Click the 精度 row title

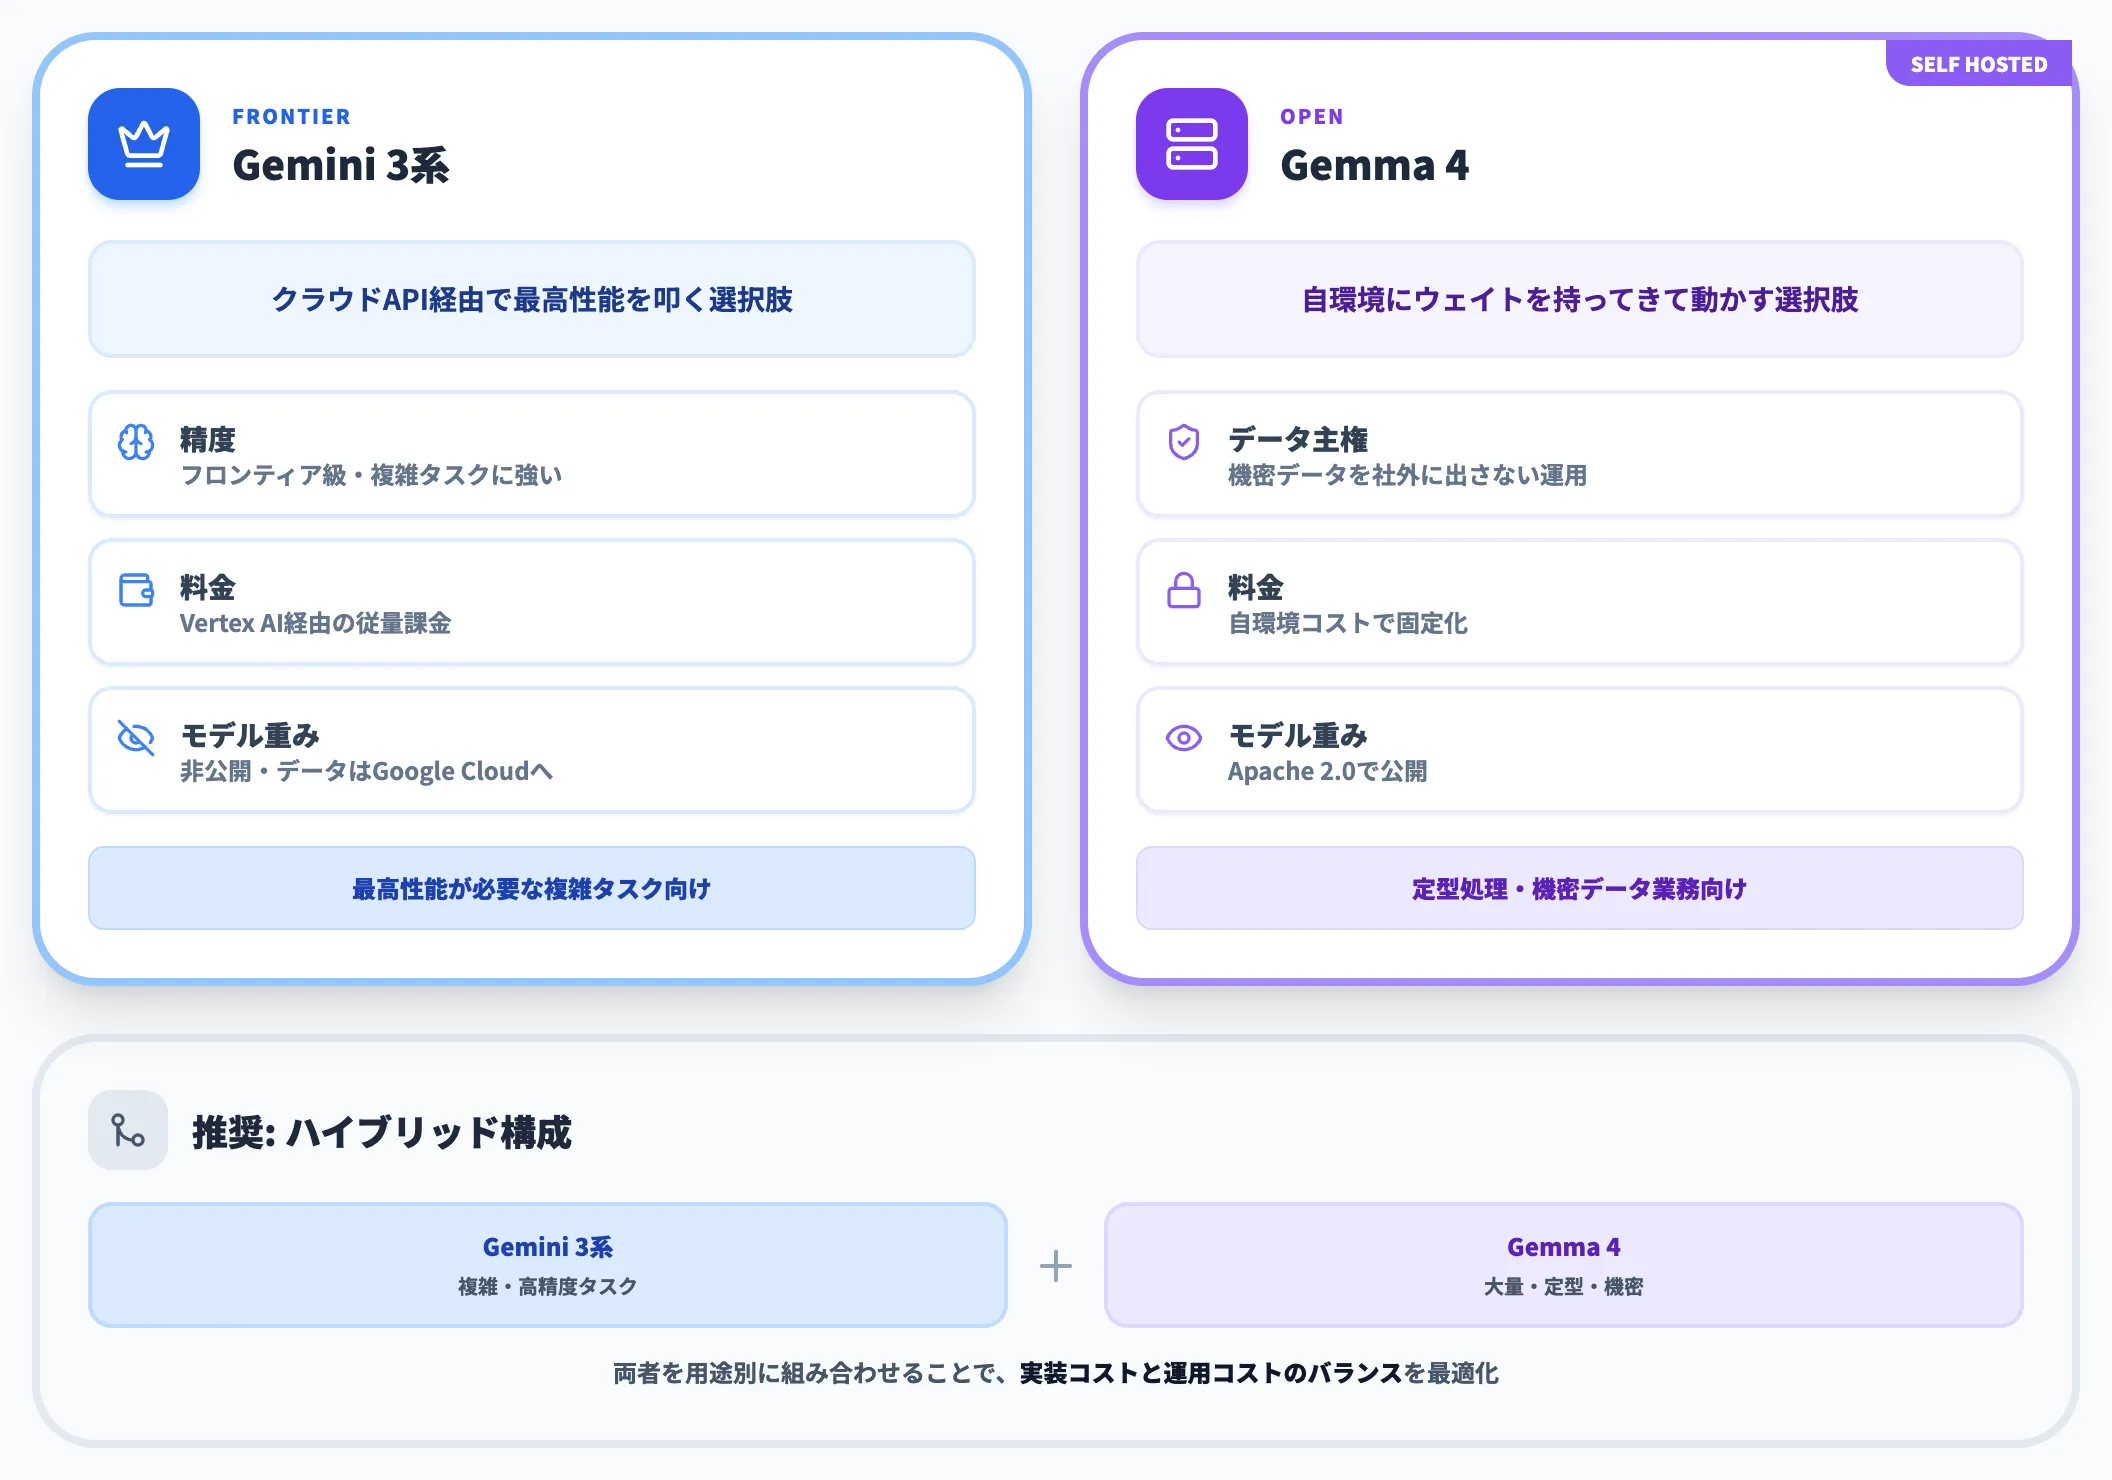[x=208, y=440]
